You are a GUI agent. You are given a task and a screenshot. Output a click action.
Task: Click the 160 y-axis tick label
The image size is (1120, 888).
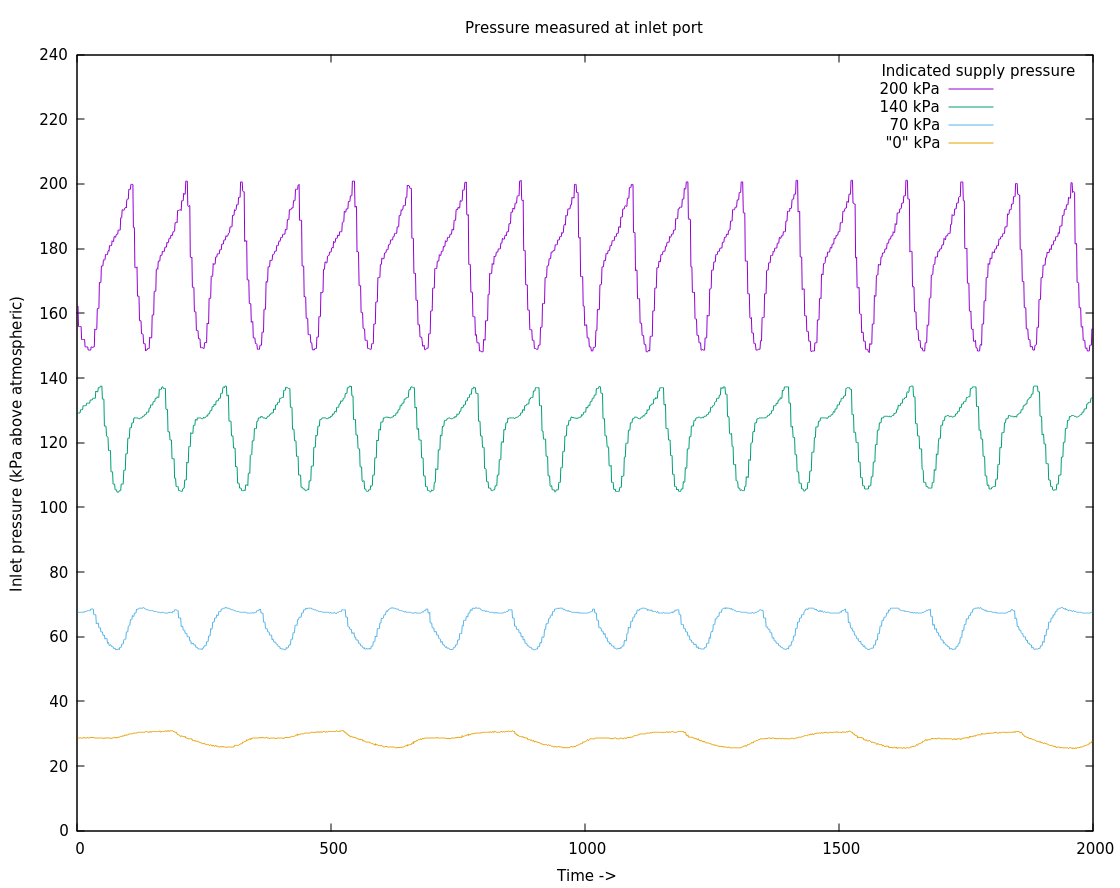(x=53, y=314)
